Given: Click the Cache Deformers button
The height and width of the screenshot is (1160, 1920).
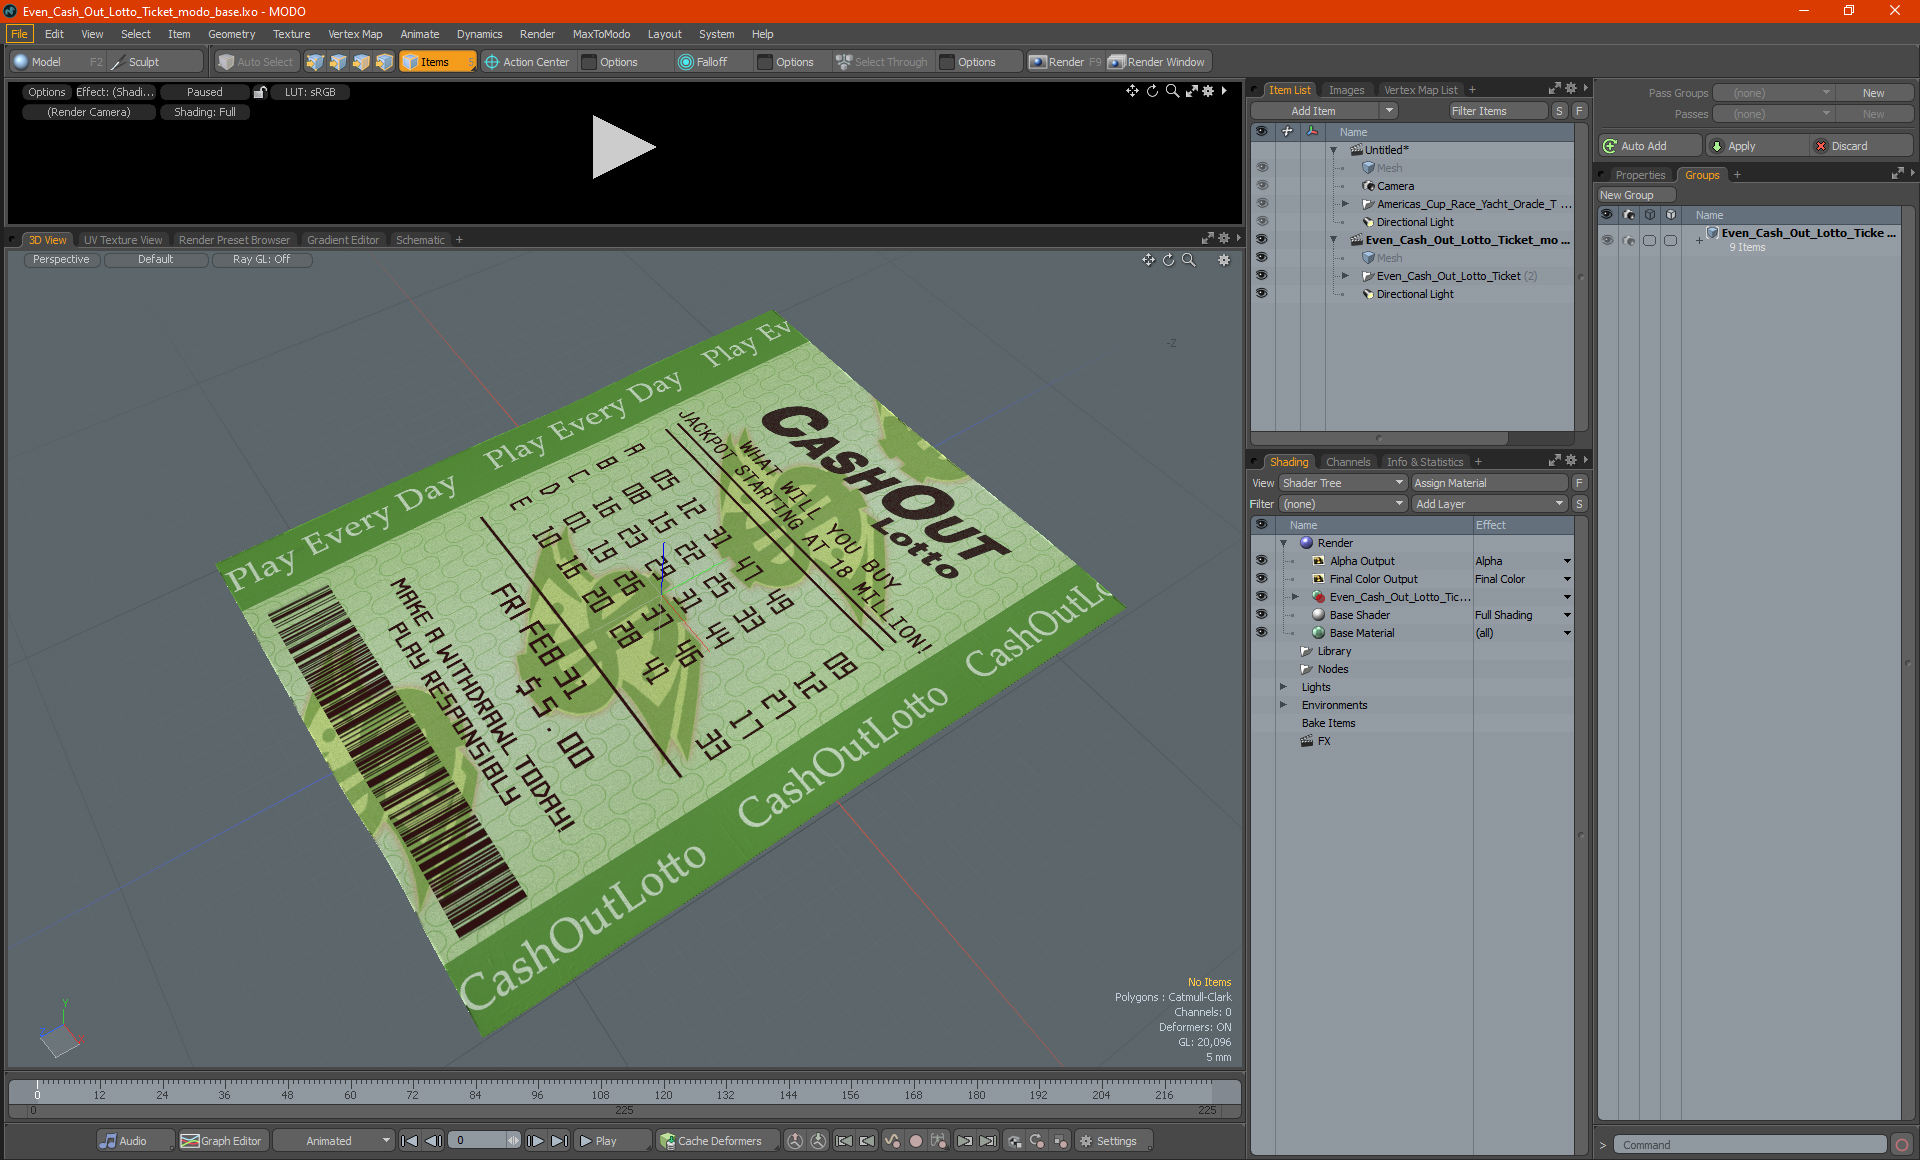Looking at the screenshot, I should tap(711, 1141).
